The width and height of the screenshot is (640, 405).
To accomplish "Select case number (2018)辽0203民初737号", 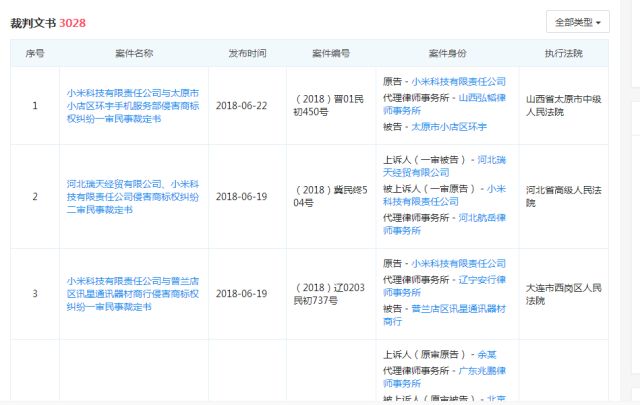I will coord(329,294).
